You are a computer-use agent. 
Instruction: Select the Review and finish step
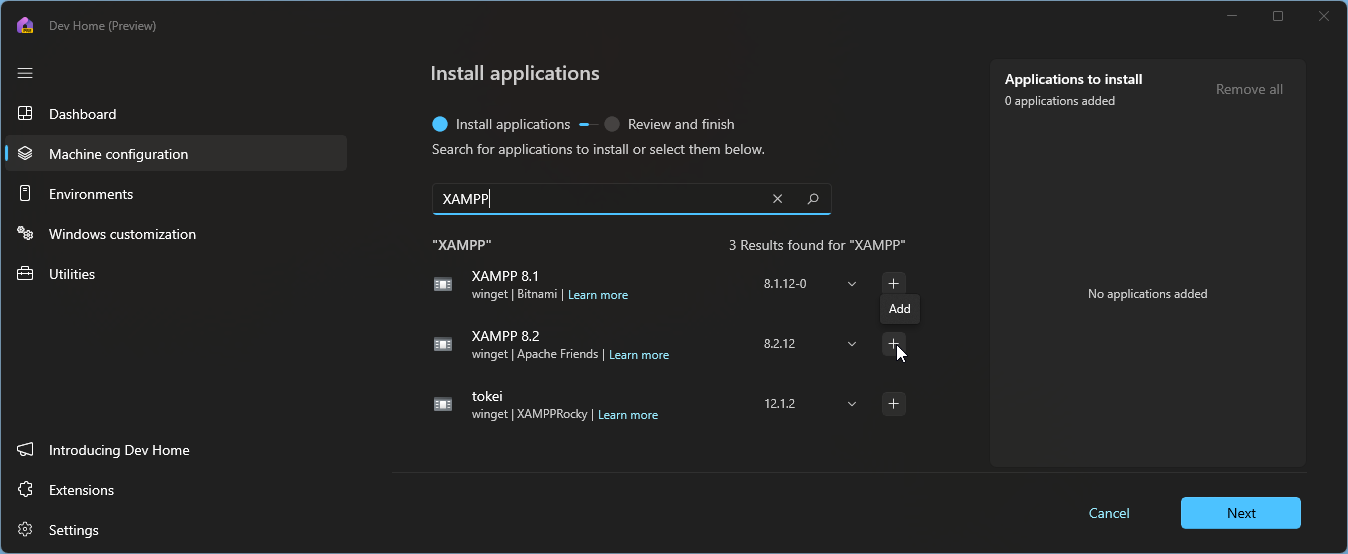point(612,124)
